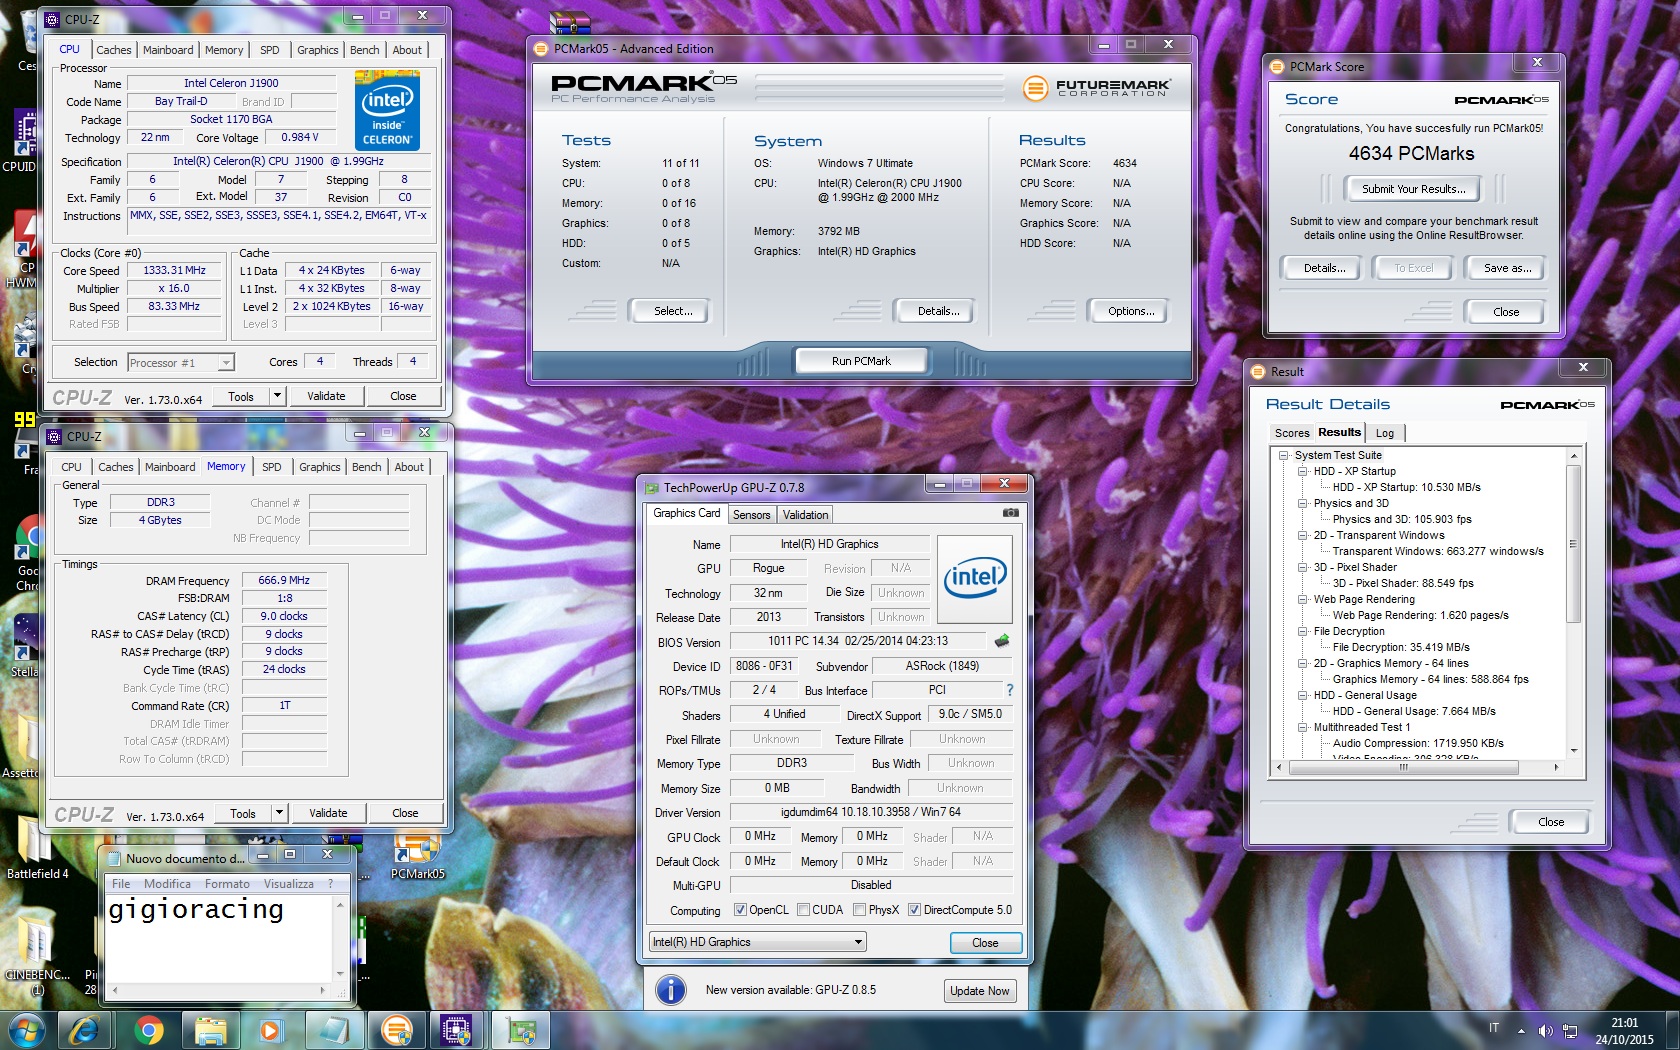Collapse the System Test Suite node

pos(1284,456)
